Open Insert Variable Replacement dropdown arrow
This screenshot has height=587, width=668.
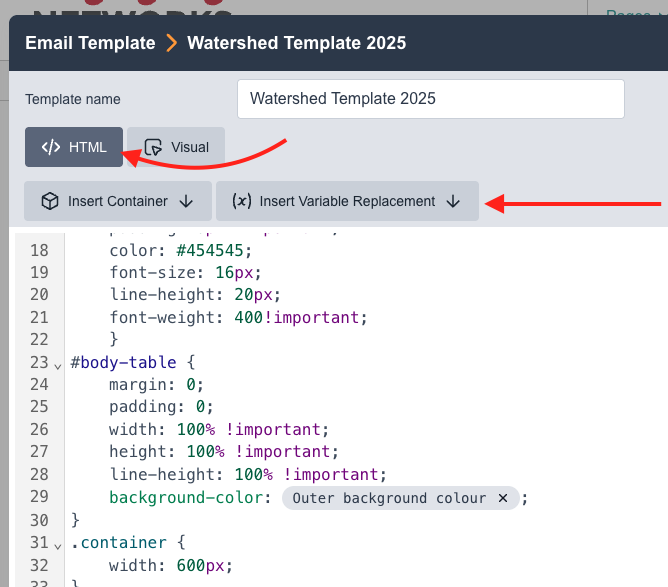coord(453,201)
